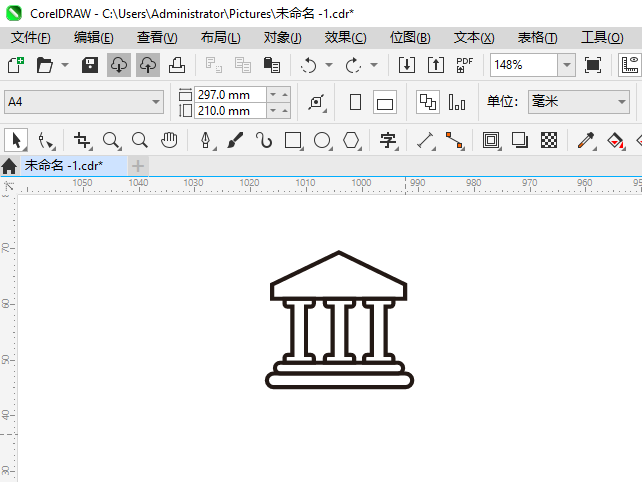Open the zoom level dropdown arrow
This screenshot has width=642, height=482.
tap(567, 65)
